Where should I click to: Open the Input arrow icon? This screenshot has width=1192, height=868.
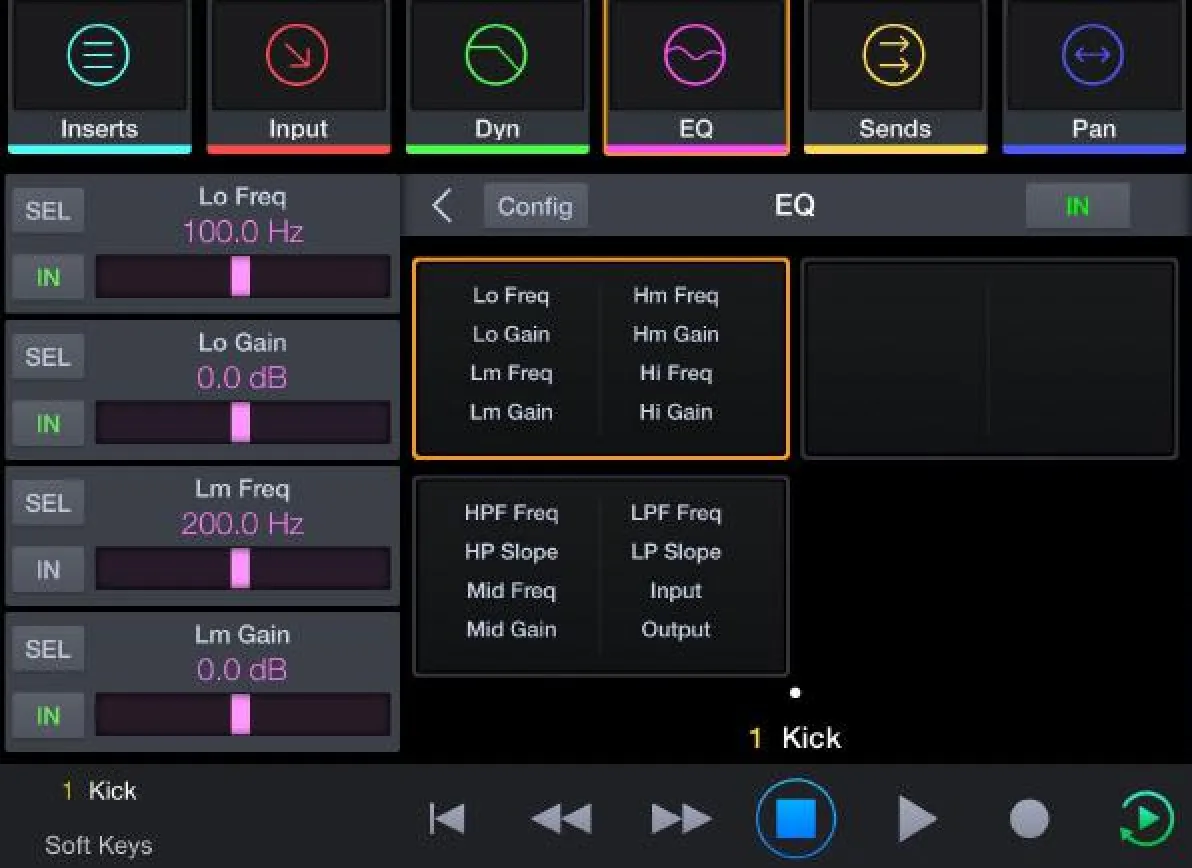point(297,55)
